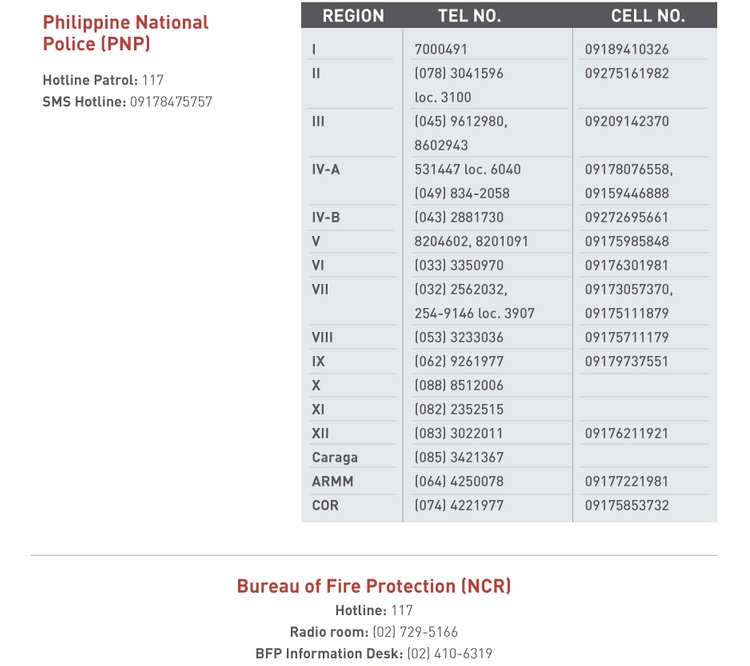750x666 pixels.
Task: Click BFP Information Desk number (02) 410-6319
Action: 449,654
